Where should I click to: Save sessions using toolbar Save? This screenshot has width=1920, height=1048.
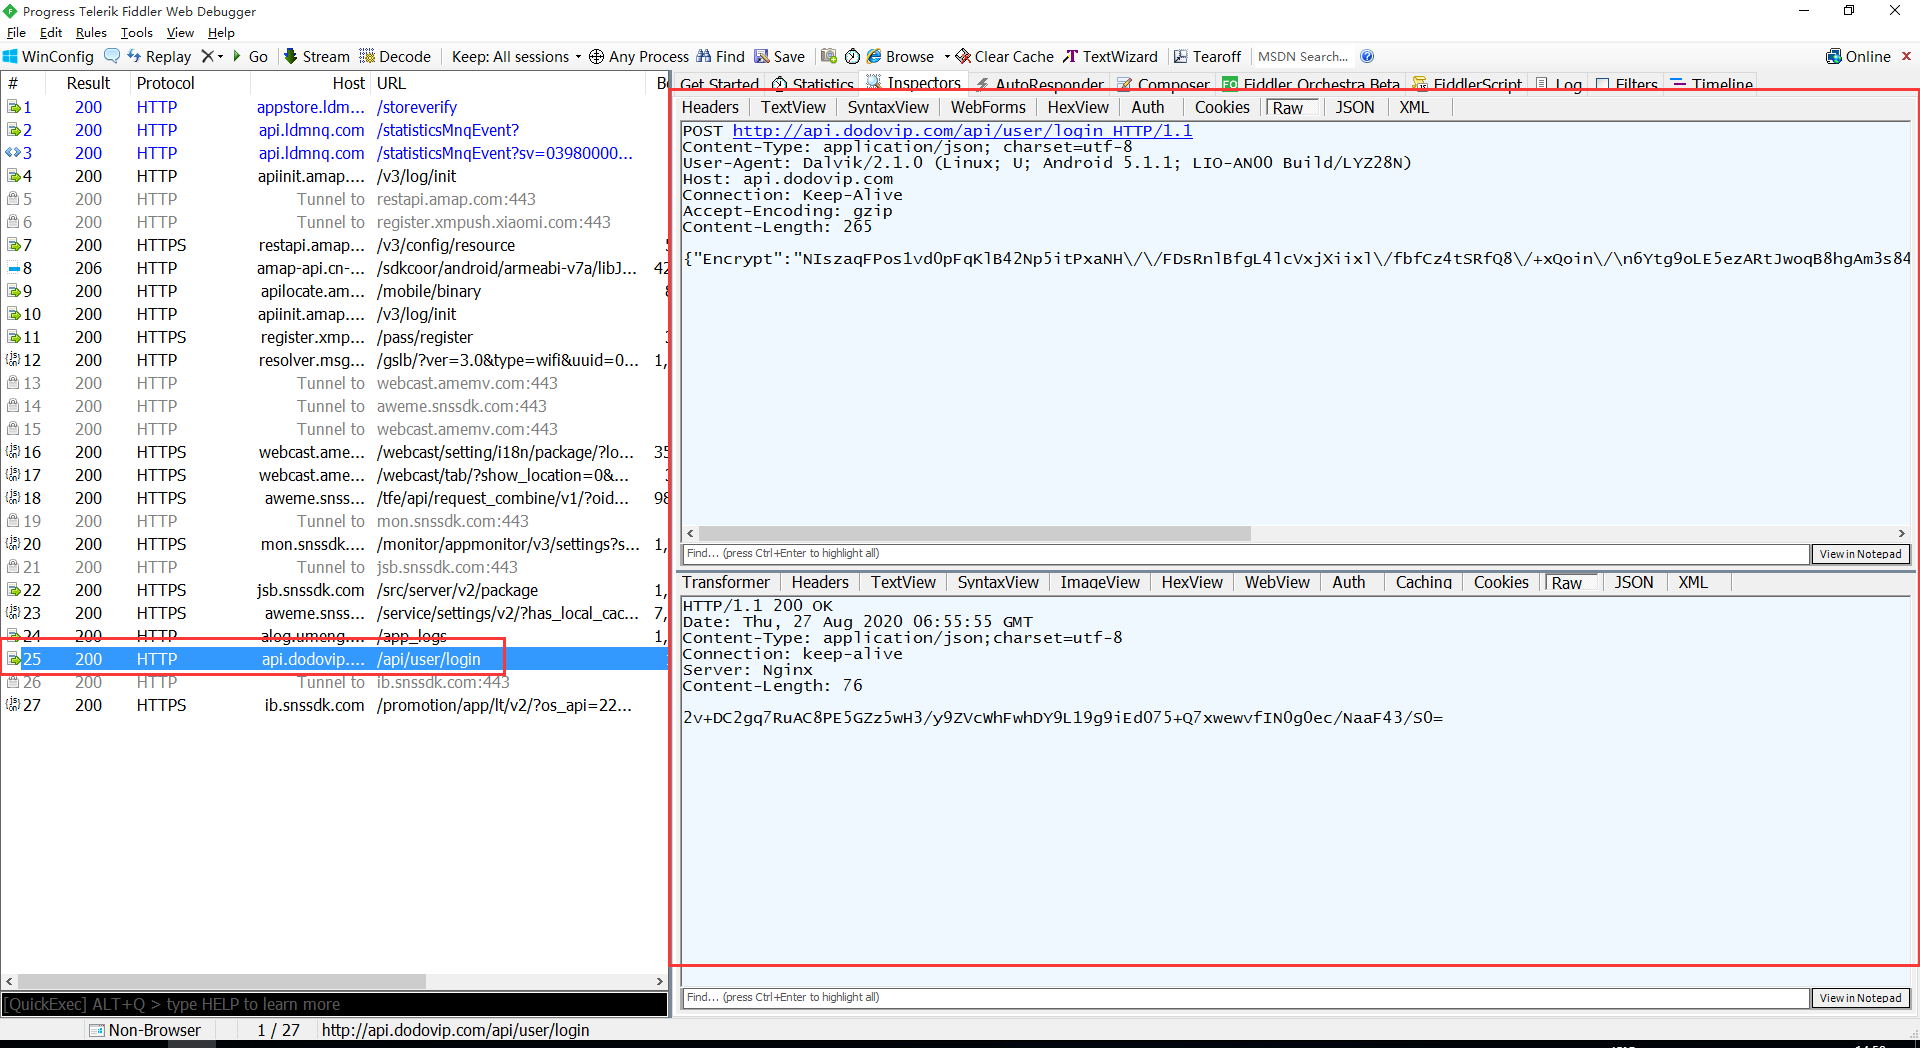(780, 57)
